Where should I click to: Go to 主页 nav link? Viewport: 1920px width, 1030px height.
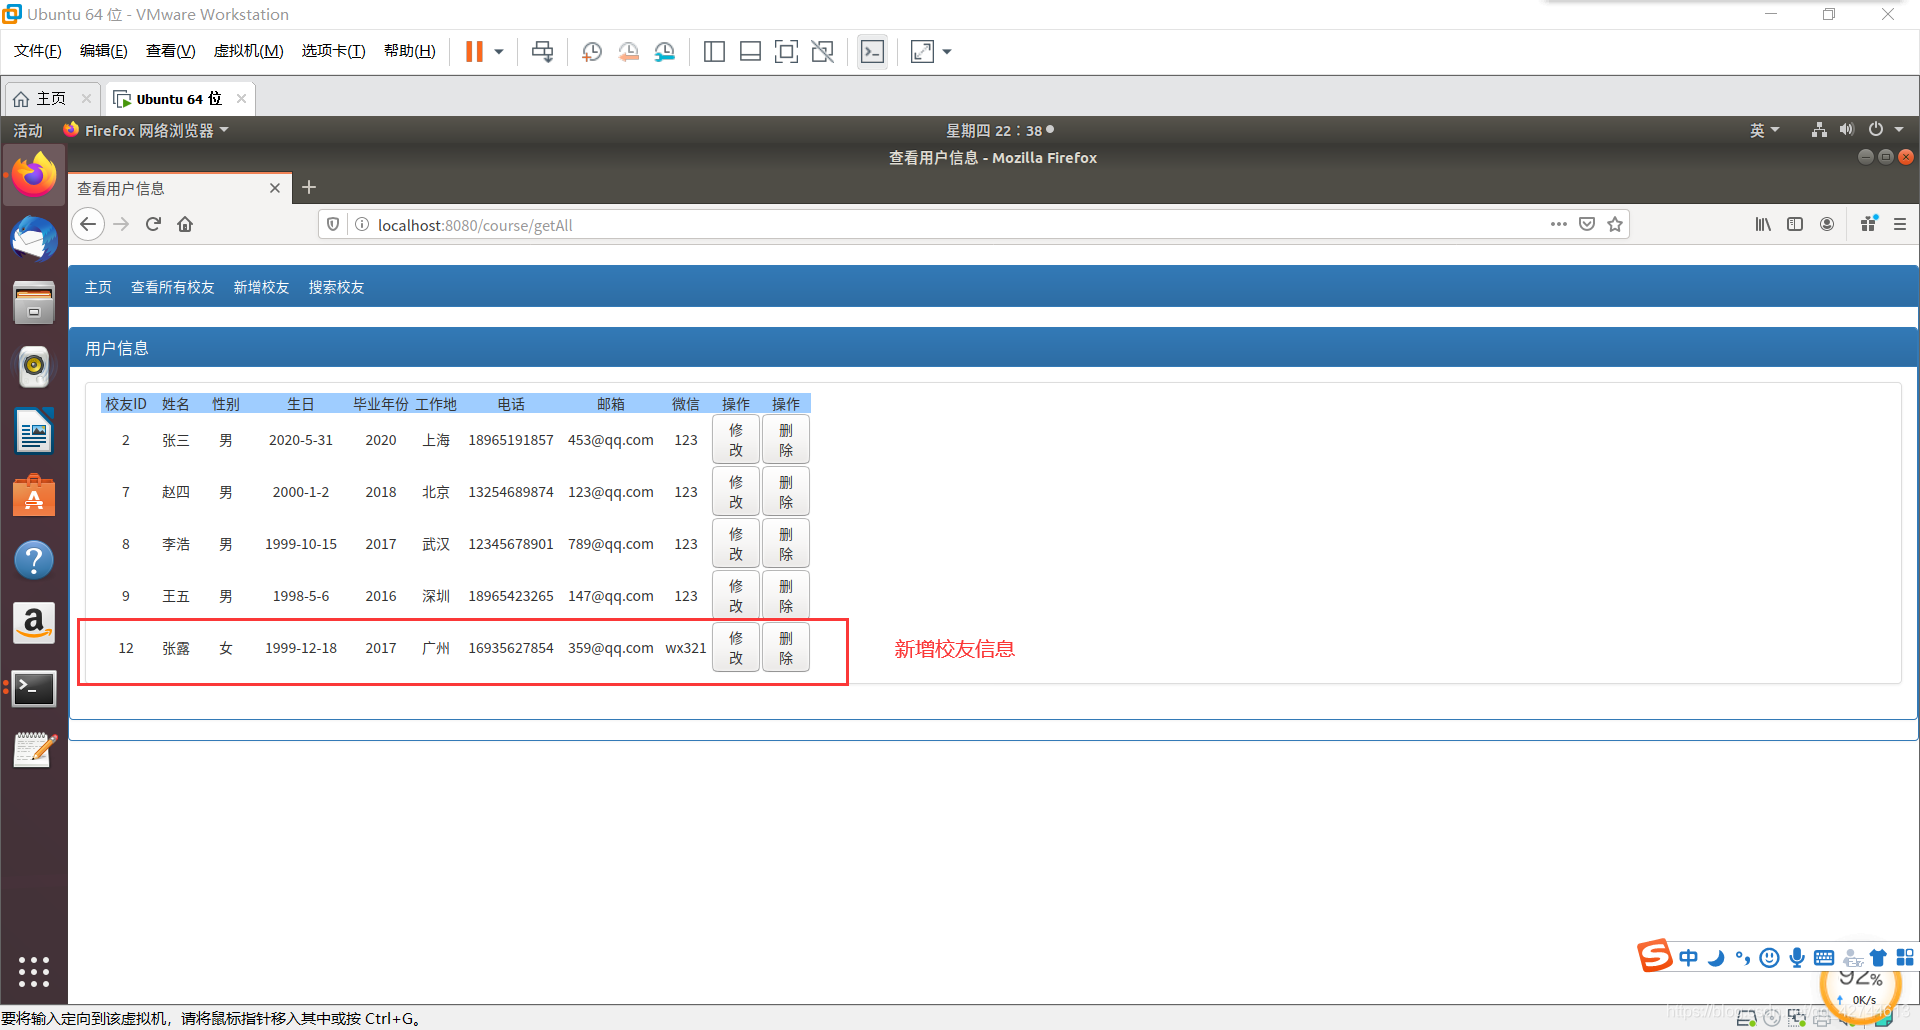coord(98,287)
